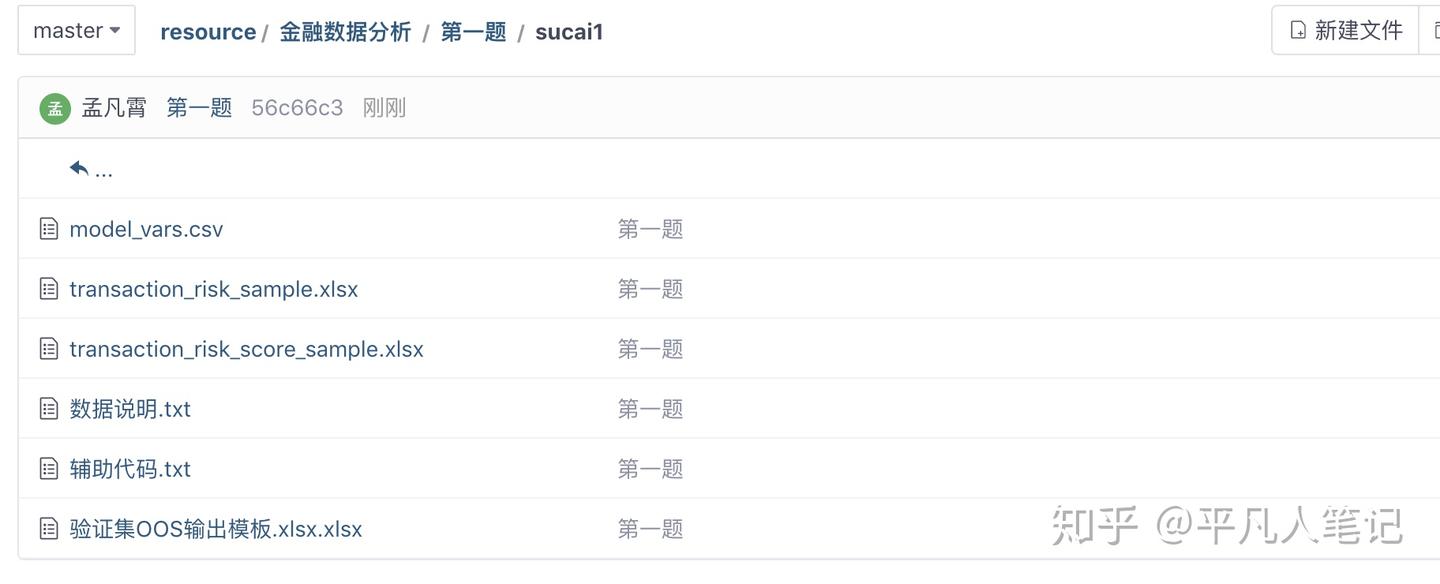1440x584 pixels.
Task: Open commit hash 56c66c3
Action: [297, 108]
